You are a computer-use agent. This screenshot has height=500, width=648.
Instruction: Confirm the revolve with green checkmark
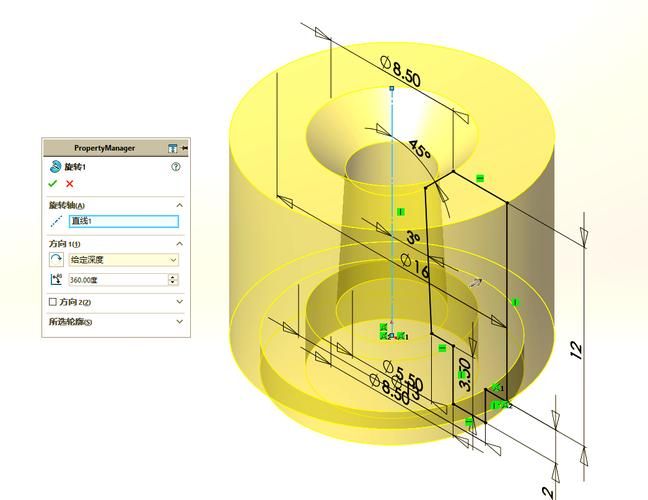pos(52,184)
